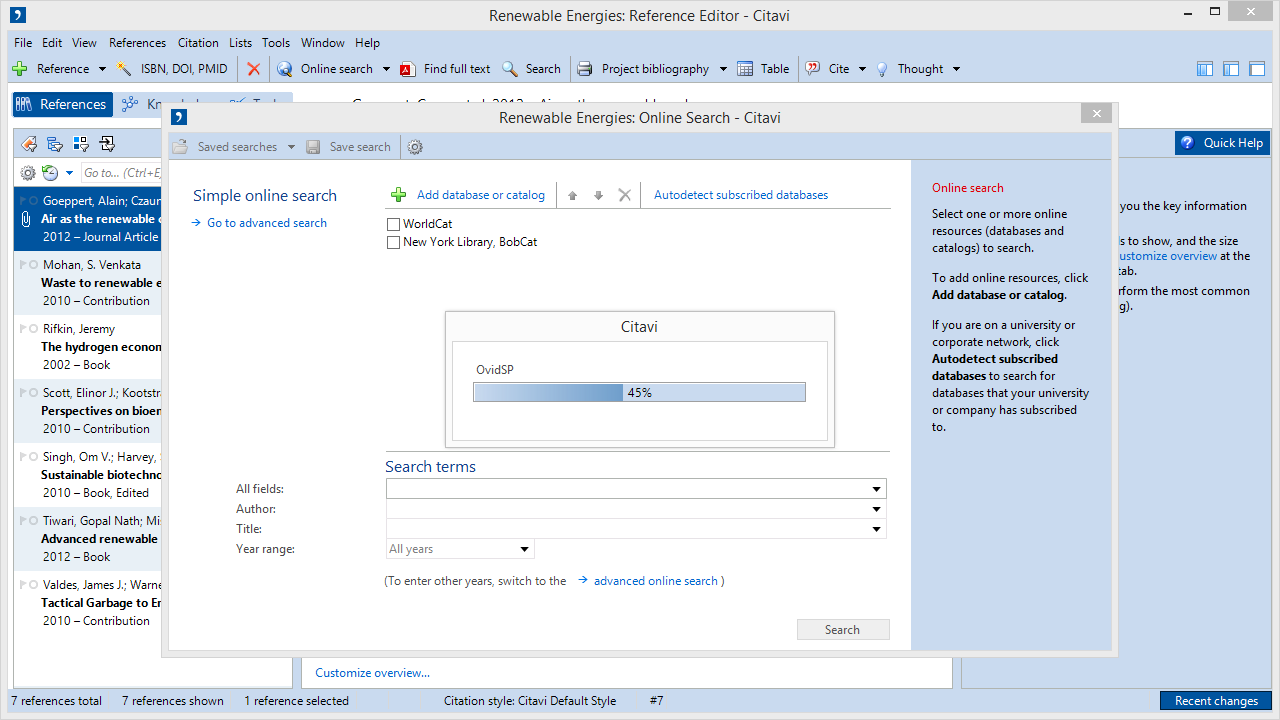Screen dimensions: 1280x720
Task: Open the Help menu
Action: coord(367,43)
